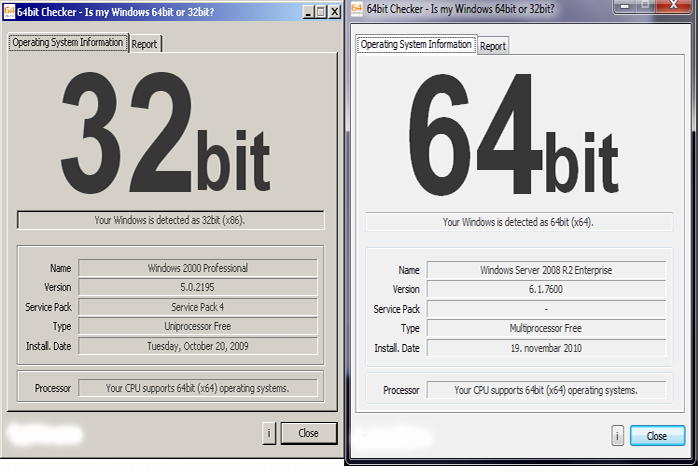The width and height of the screenshot is (700, 472).
Task: Click the 'Tuesday, October 20, 2009' install date
Action: click(x=198, y=346)
